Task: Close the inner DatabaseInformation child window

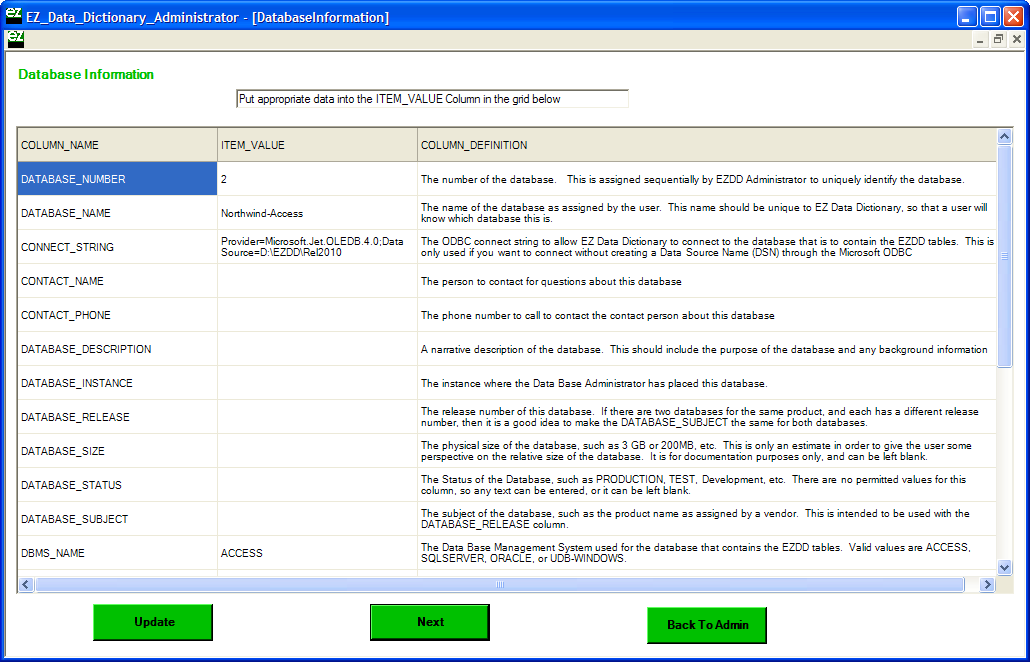Action: [1016, 39]
